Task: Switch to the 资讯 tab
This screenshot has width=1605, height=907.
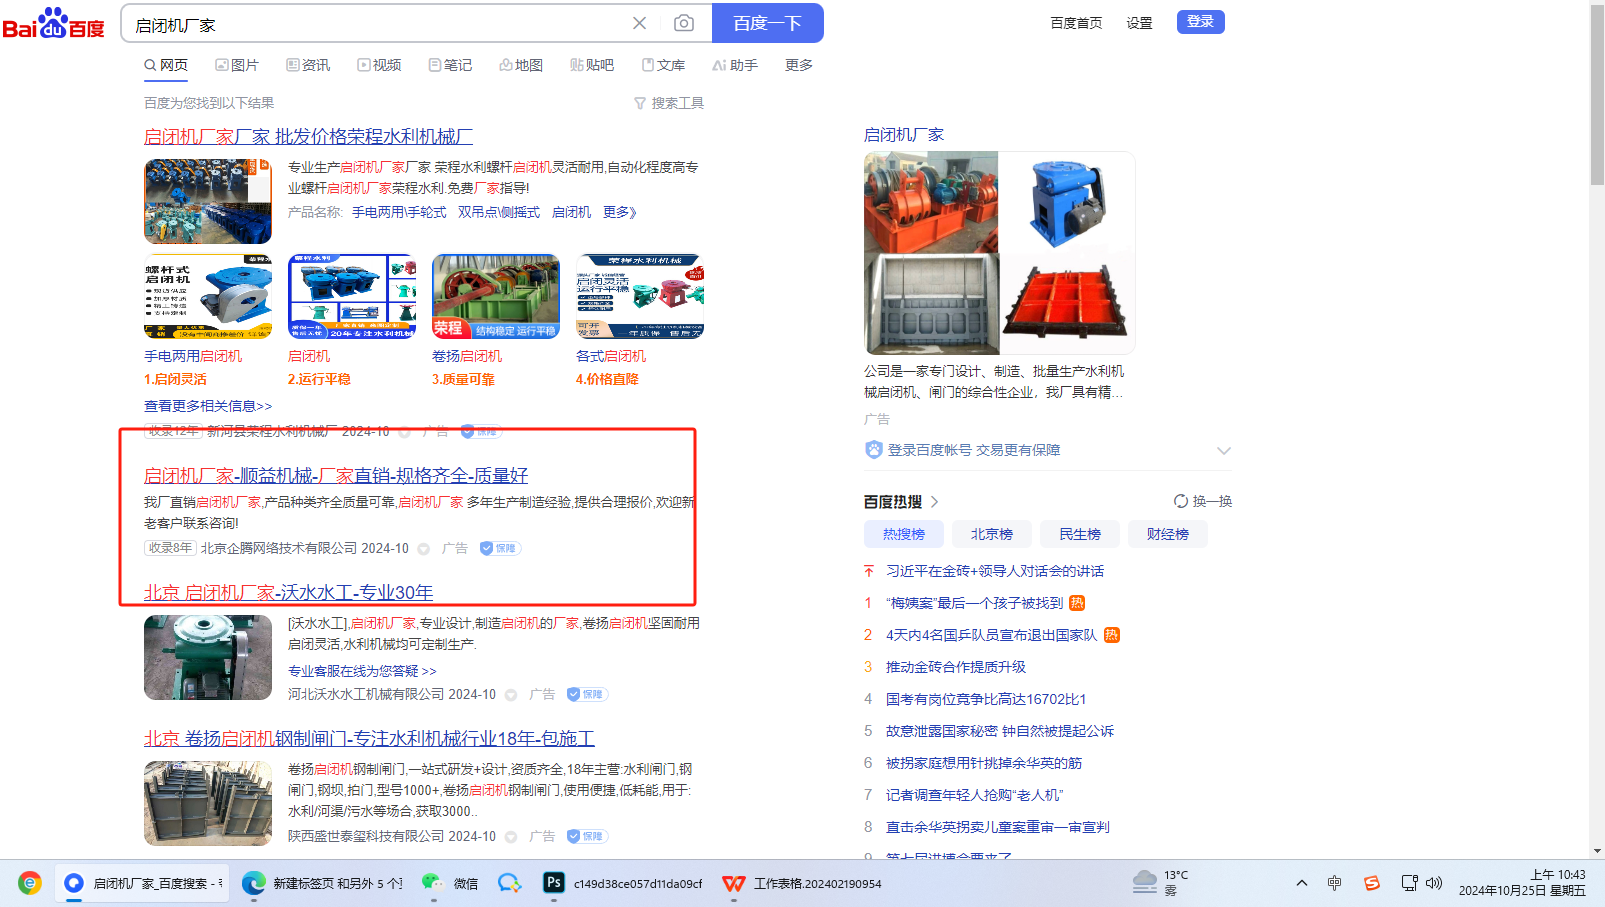Action: coord(308,65)
